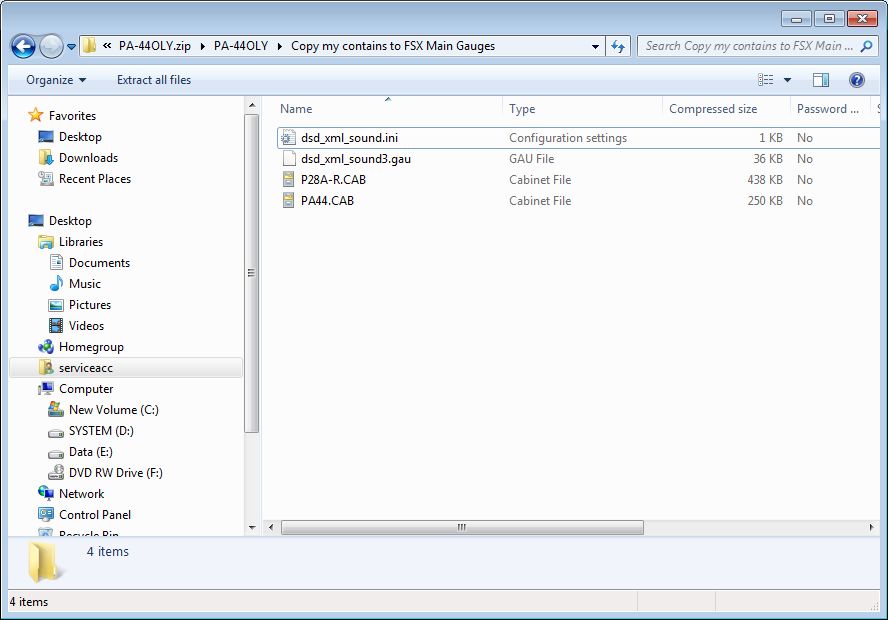
Task: Click the horizontal scrollbar in file list
Action: coord(462,527)
